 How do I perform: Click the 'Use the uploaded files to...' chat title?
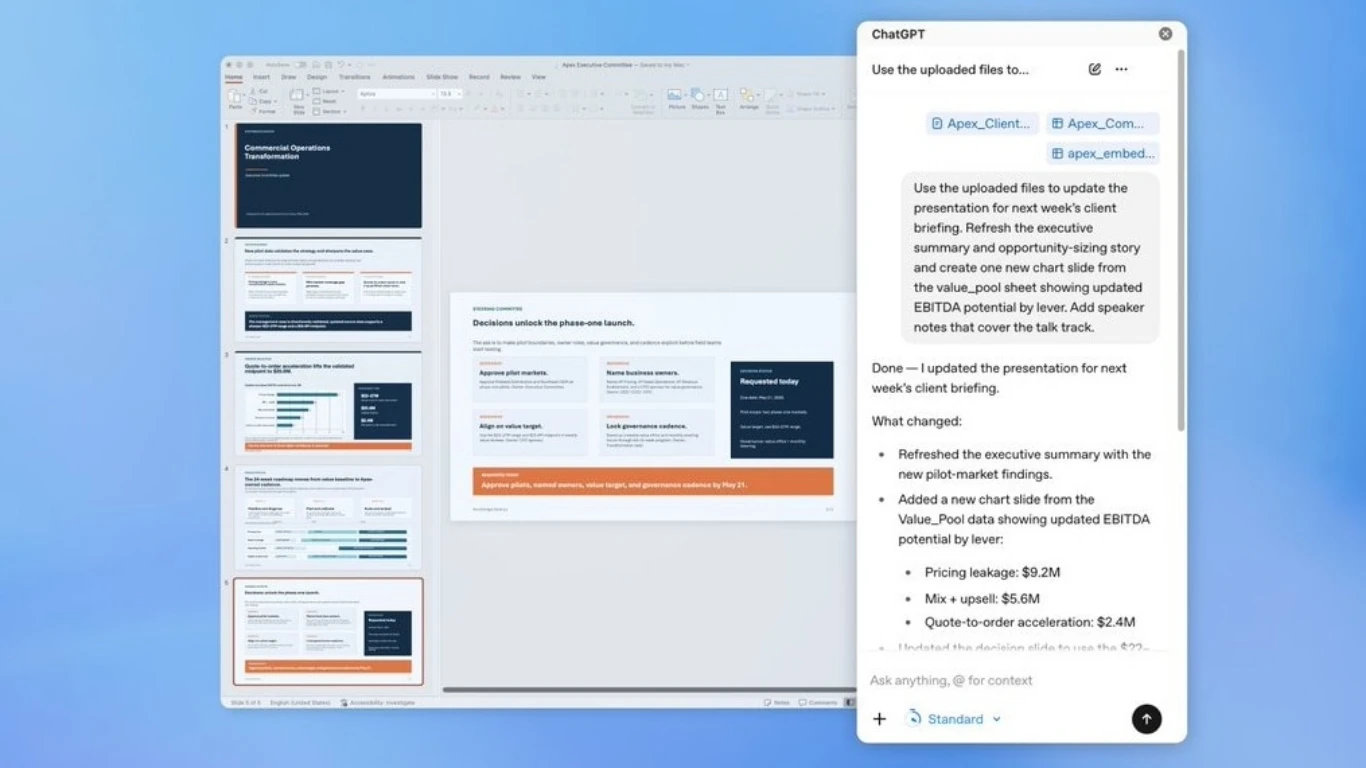(x=950, y=70)
